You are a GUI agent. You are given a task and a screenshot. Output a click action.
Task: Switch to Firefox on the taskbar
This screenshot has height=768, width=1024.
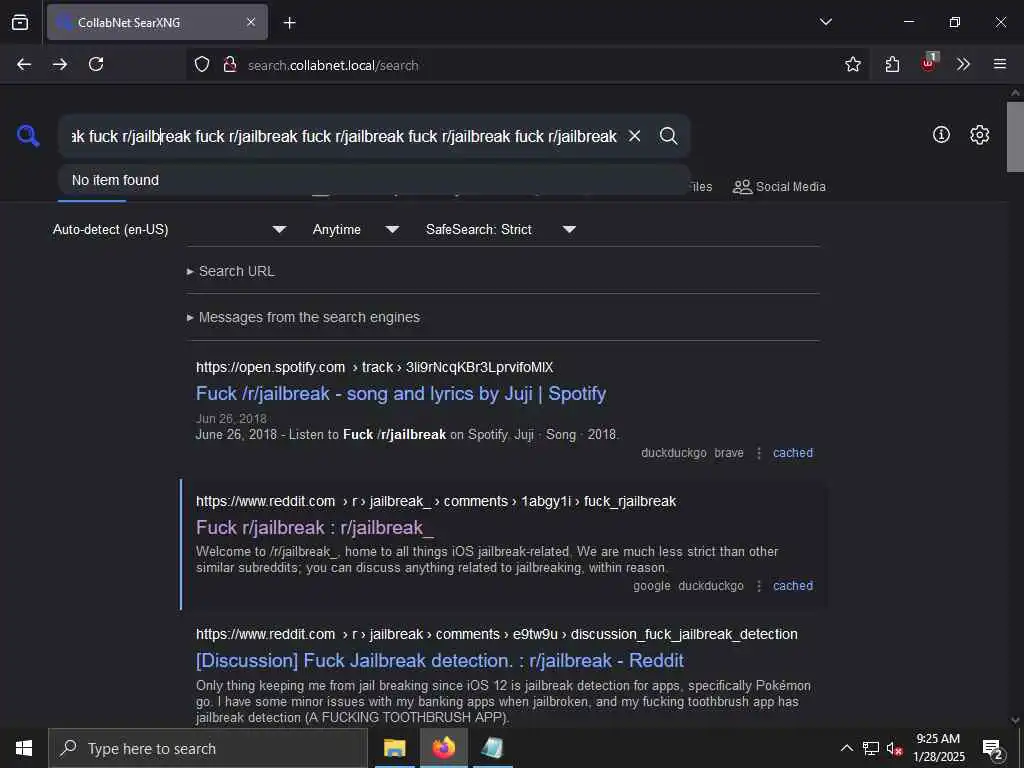tap(443, 748)
